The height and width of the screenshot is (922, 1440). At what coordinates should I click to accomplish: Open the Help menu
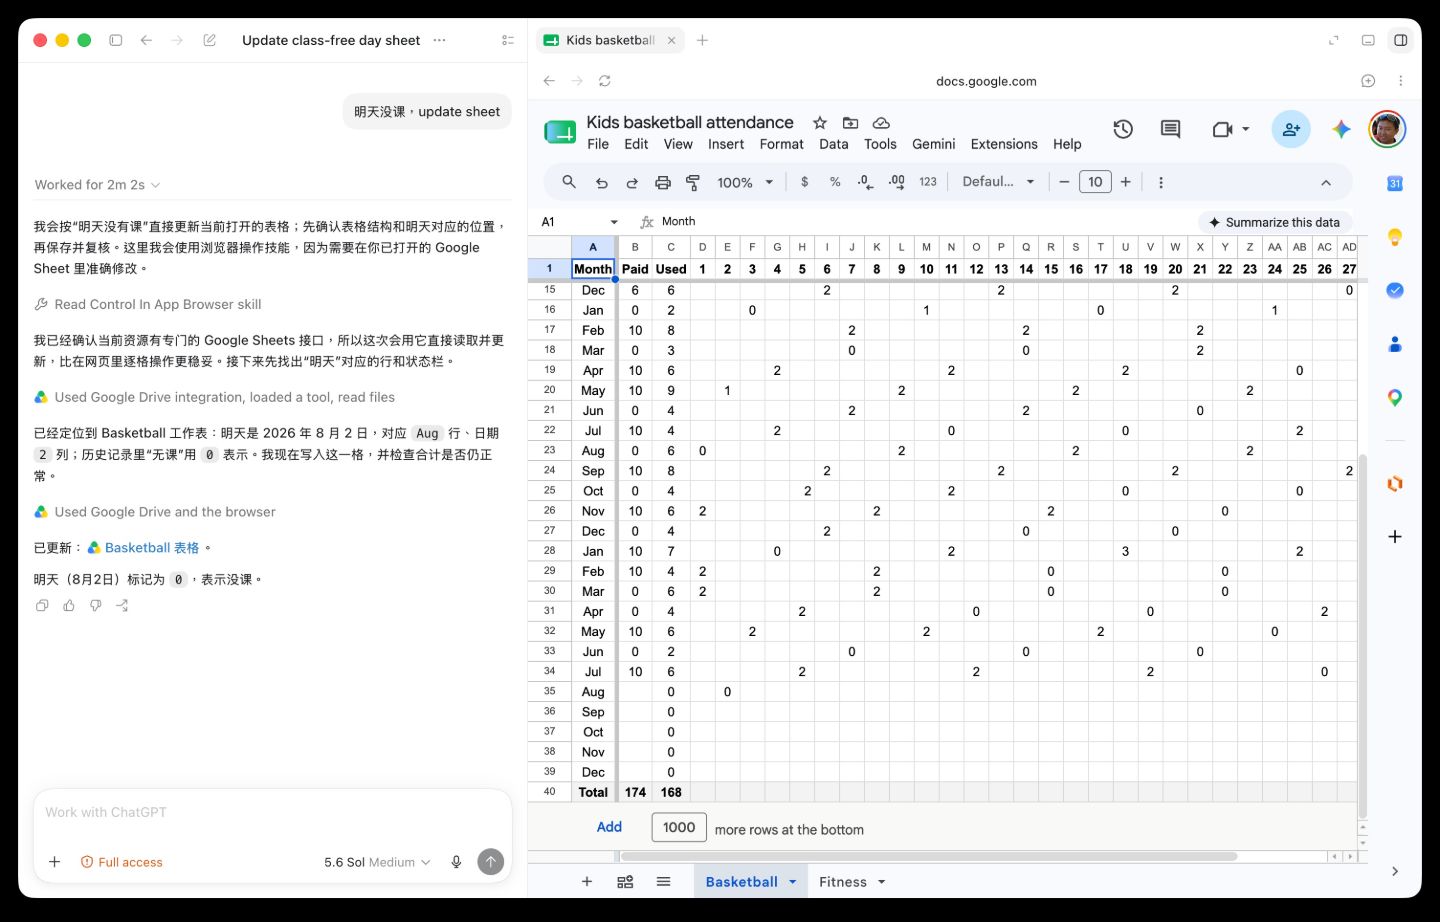[x=1067, y=144]
